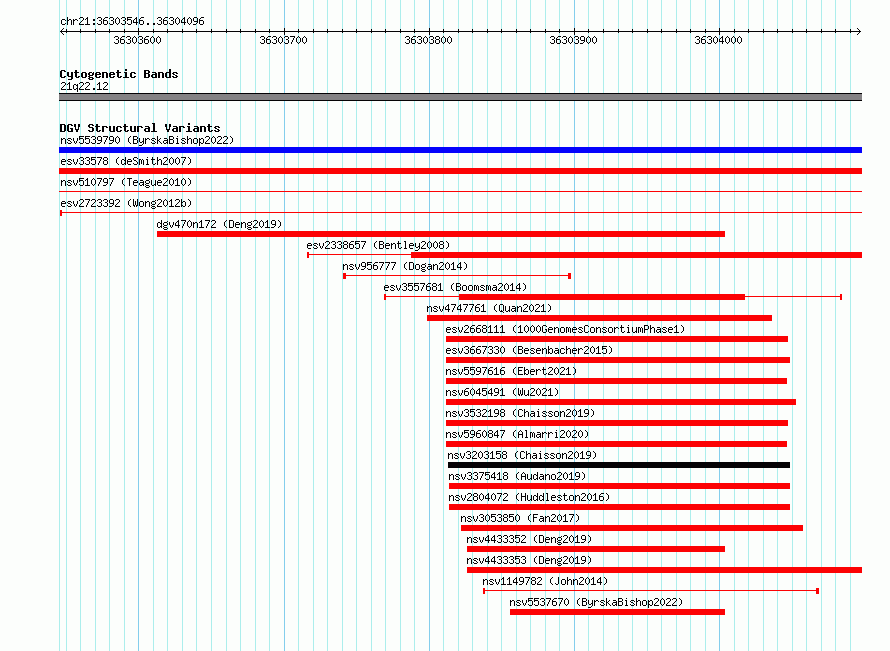890x651 pixels.
Task: Click dgv470n172 (Deng2019) label
Action: click(219, 224)
